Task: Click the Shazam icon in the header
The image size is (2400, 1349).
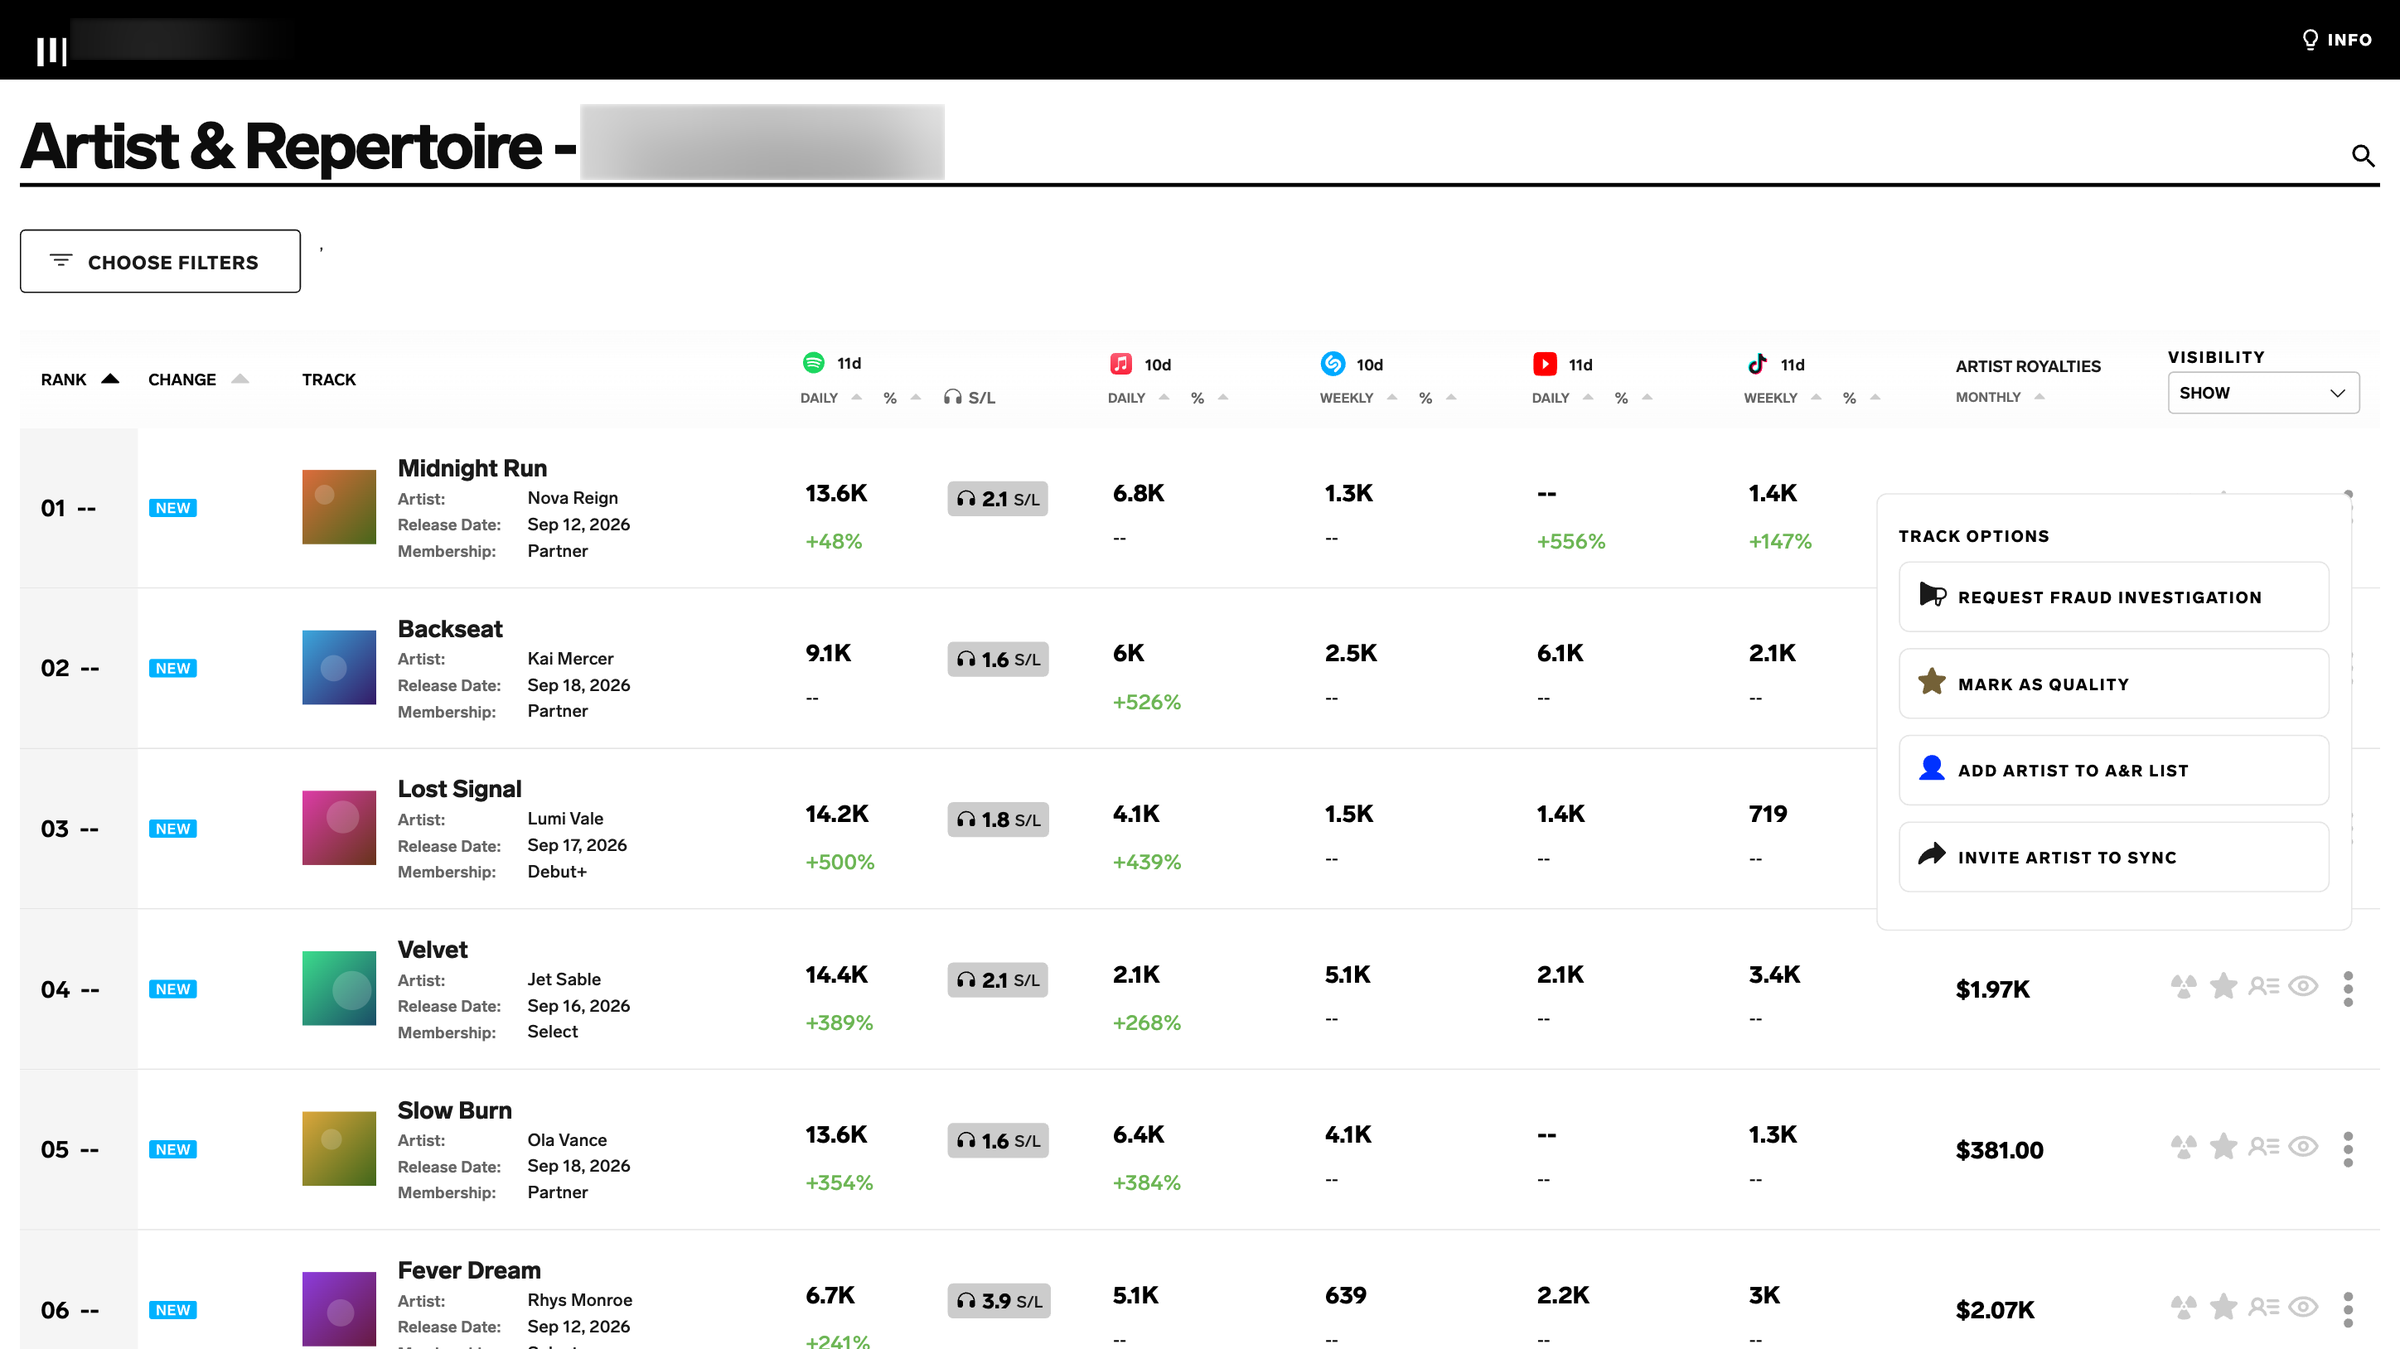Action: click(x=1333, y=364)
